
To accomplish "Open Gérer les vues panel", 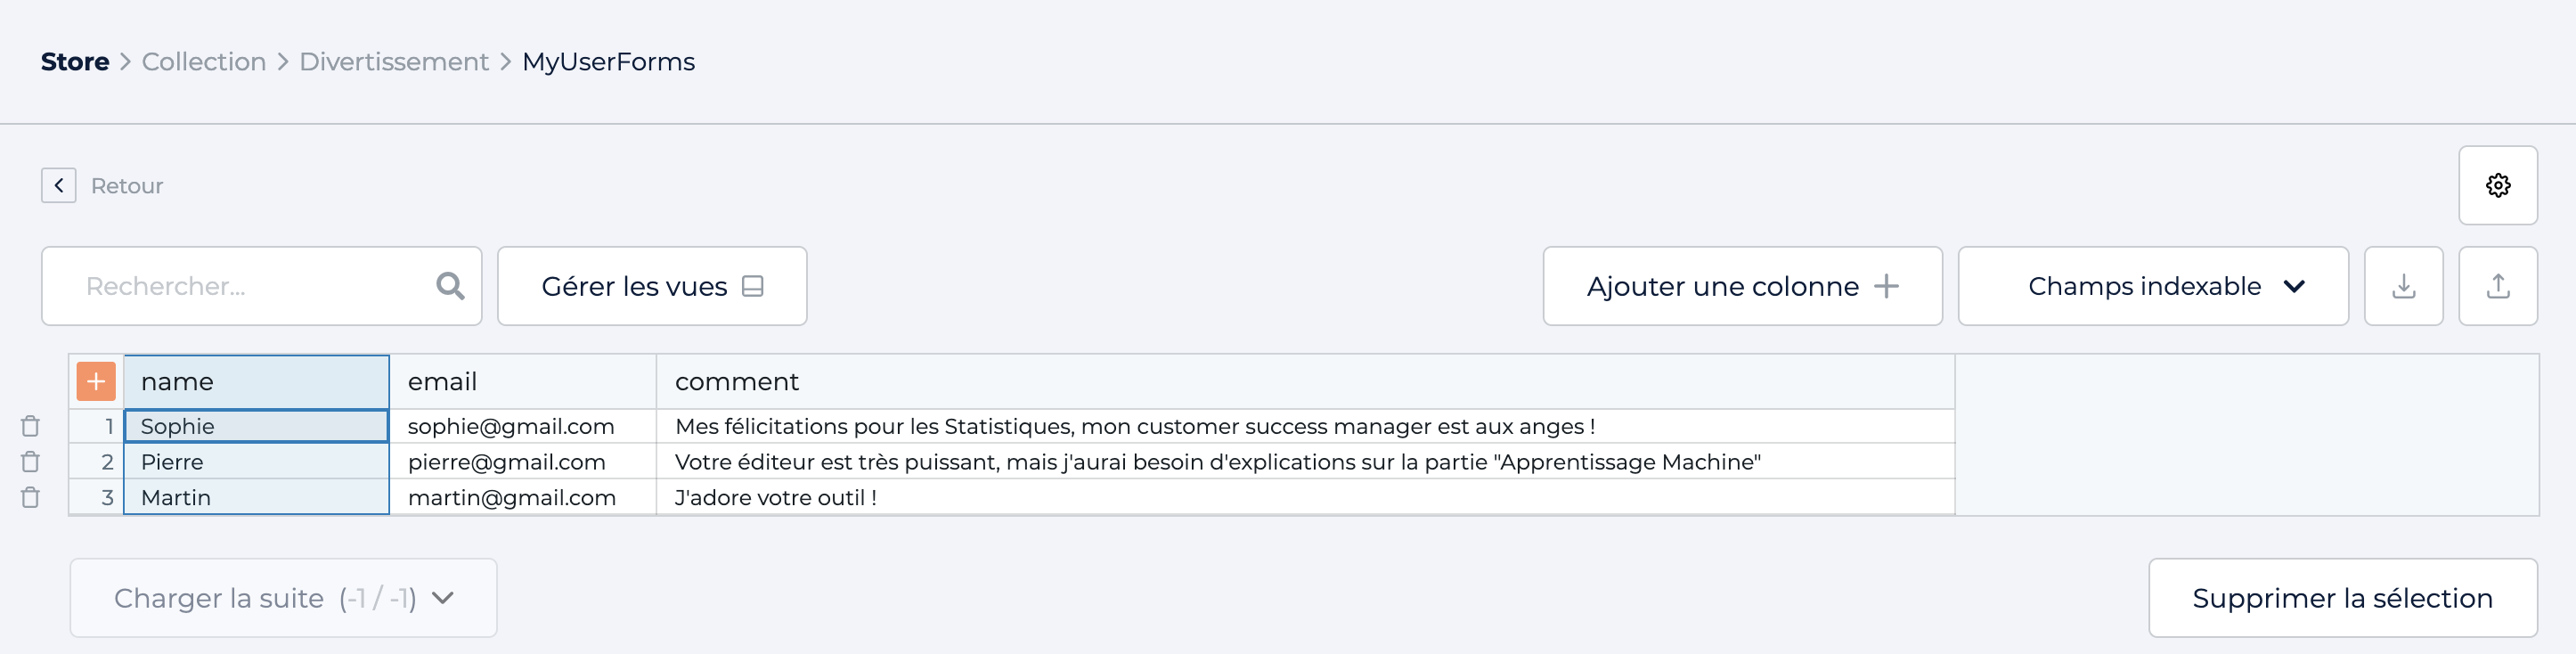I will [652, 286].
